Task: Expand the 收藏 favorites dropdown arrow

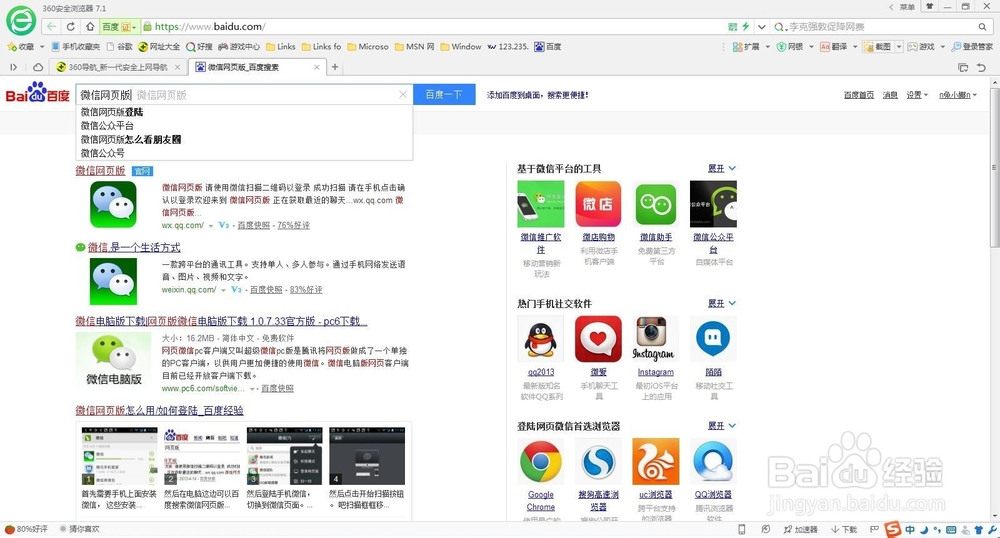Action: [42, 47]
